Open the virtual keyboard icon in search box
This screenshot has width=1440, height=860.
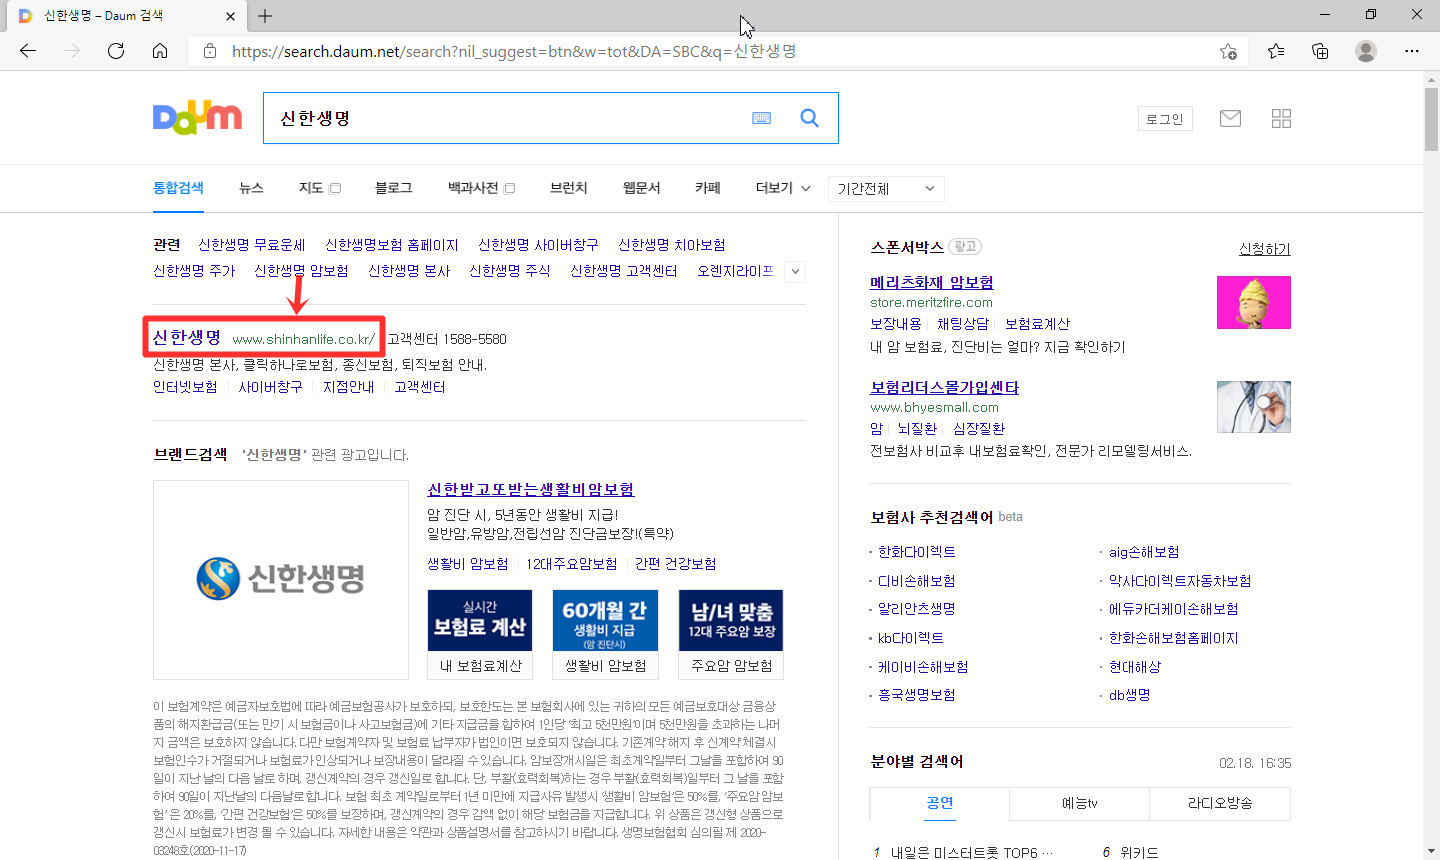[x=762, y=118]
